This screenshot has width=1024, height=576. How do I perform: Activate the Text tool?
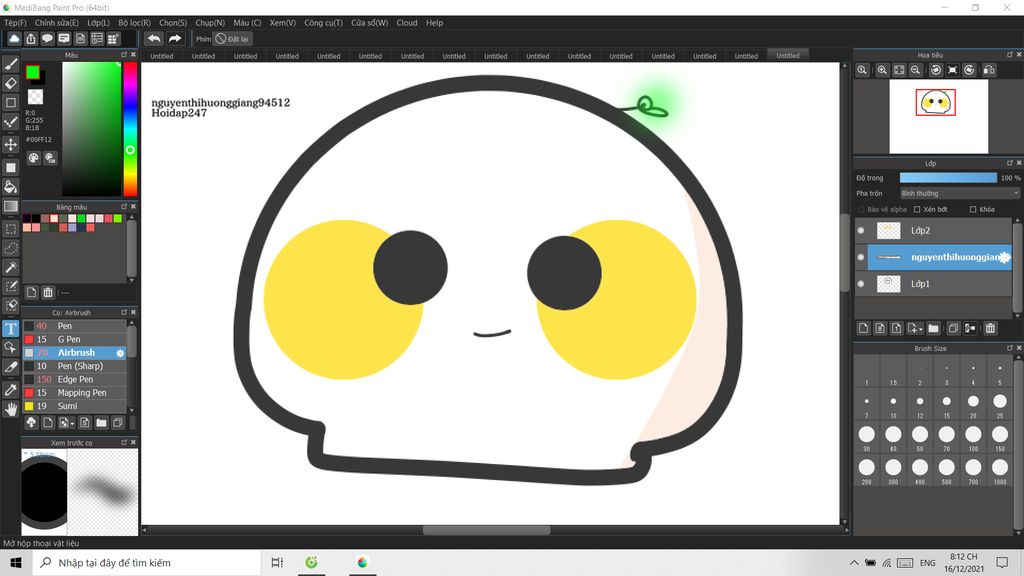coord(10,328)
